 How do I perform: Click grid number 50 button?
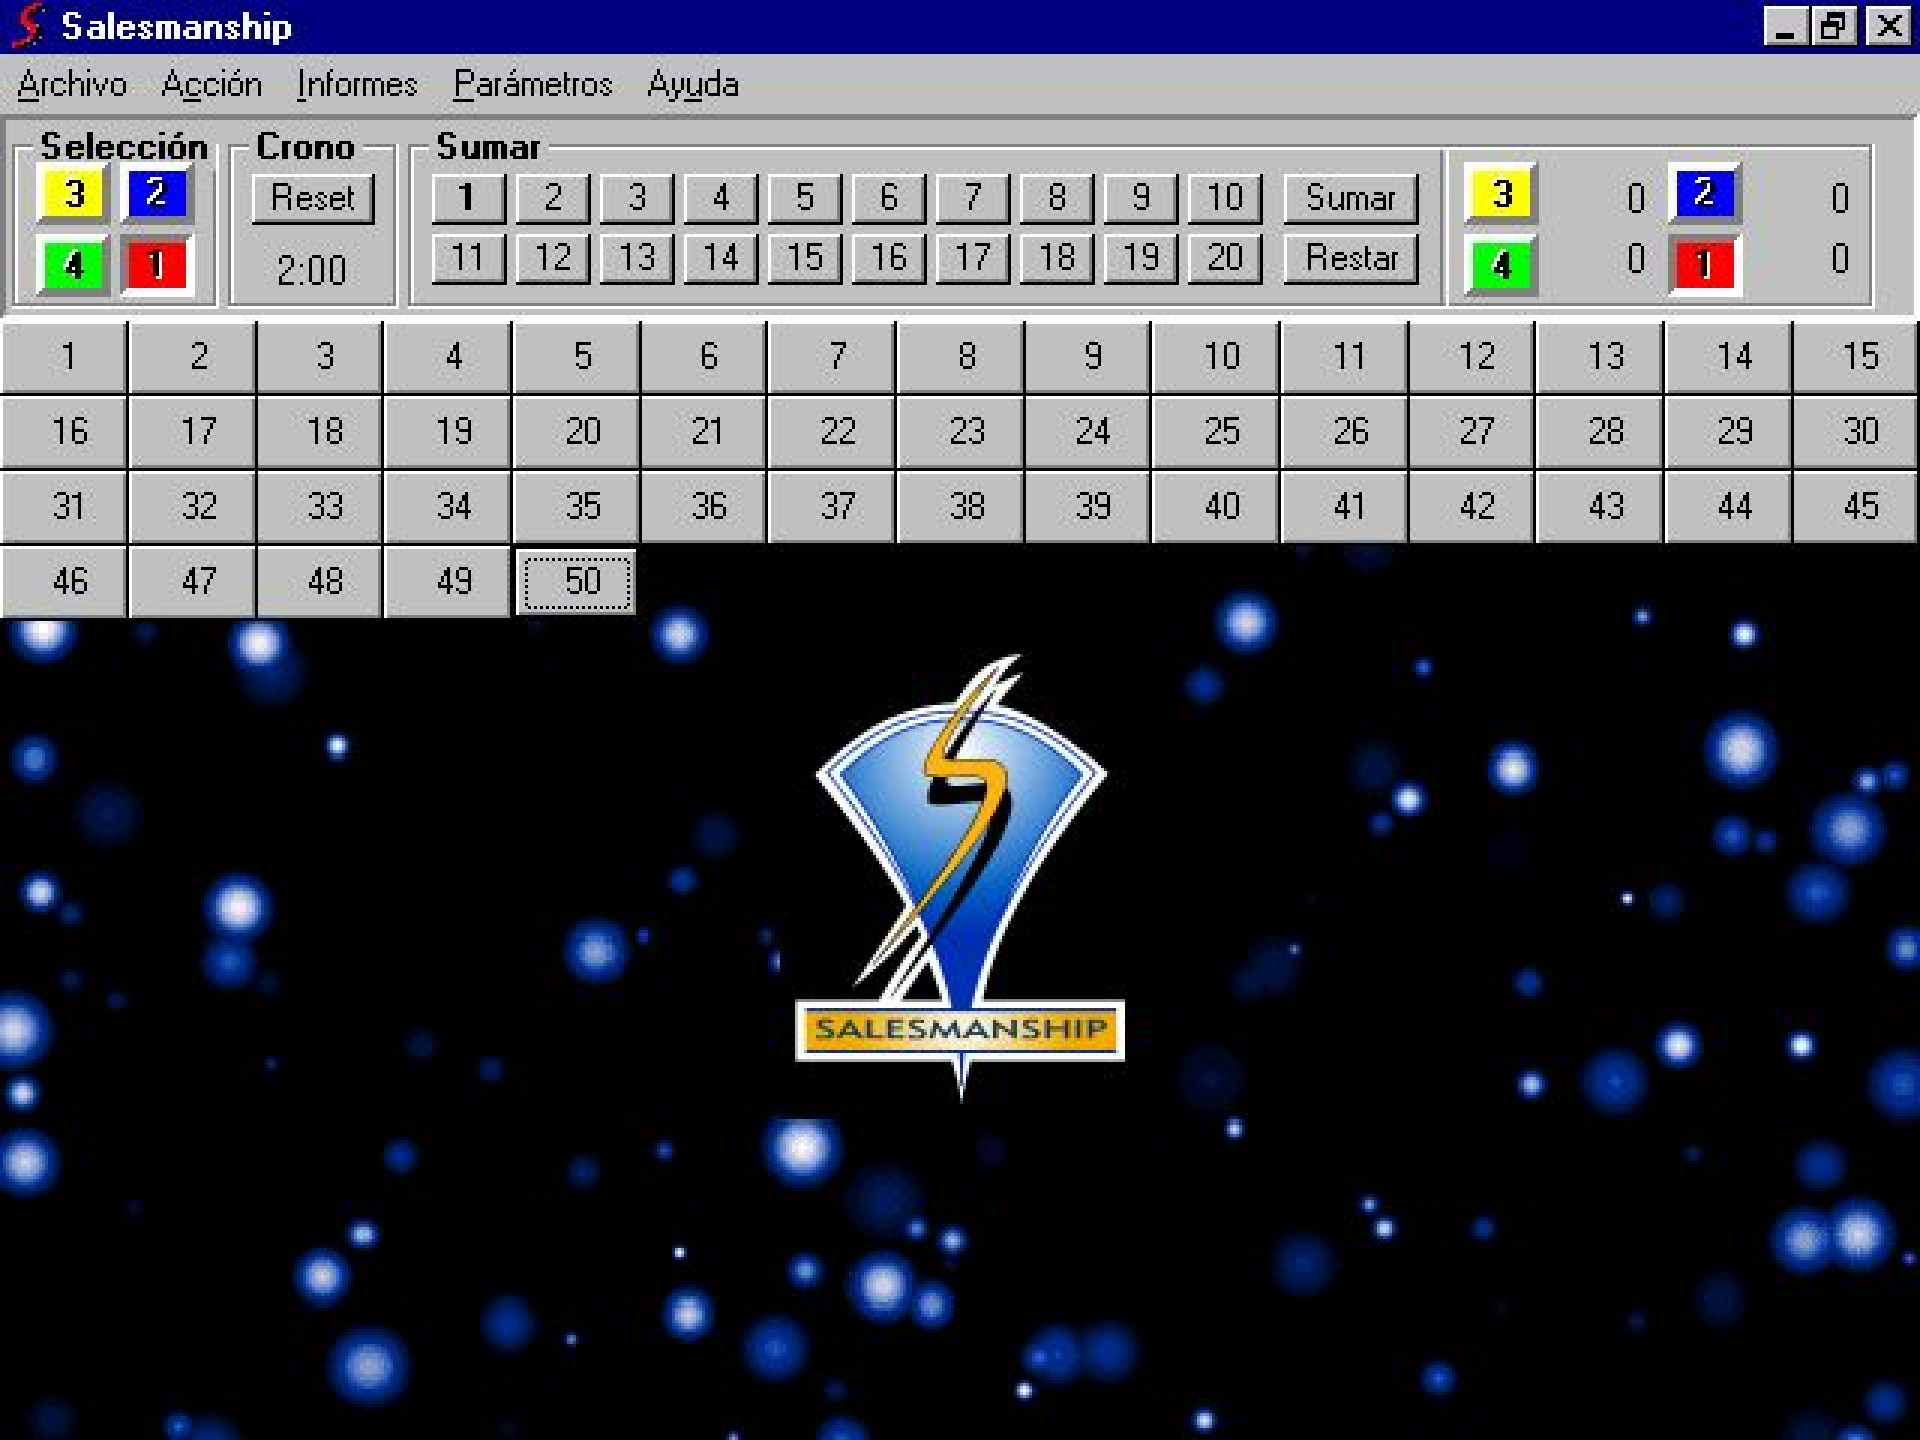[576, 581]
